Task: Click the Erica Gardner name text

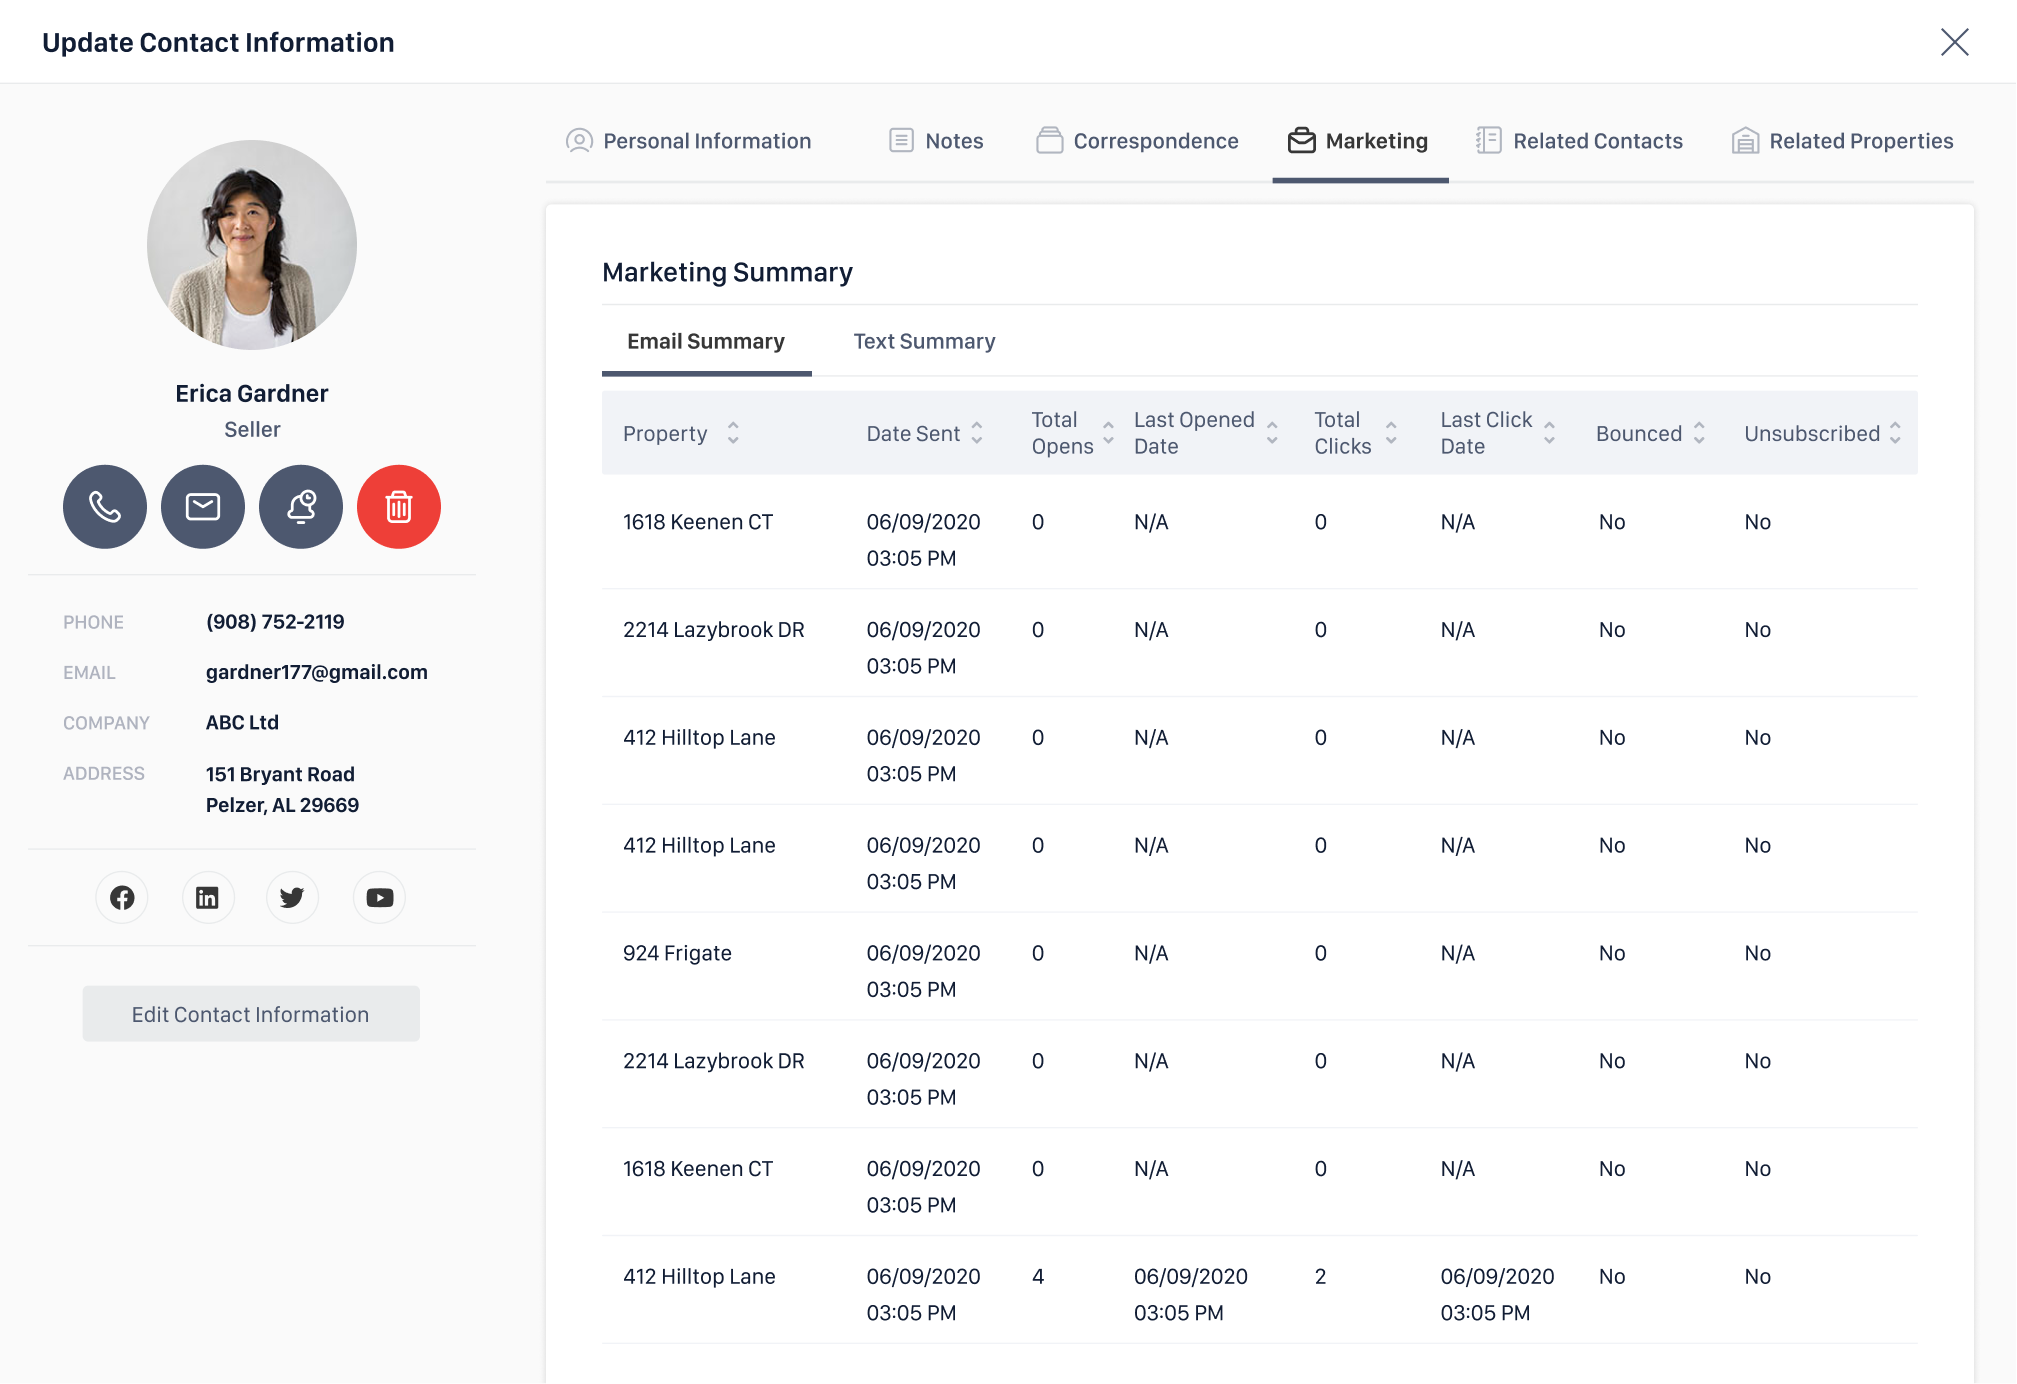Action: tap(252, 394)
